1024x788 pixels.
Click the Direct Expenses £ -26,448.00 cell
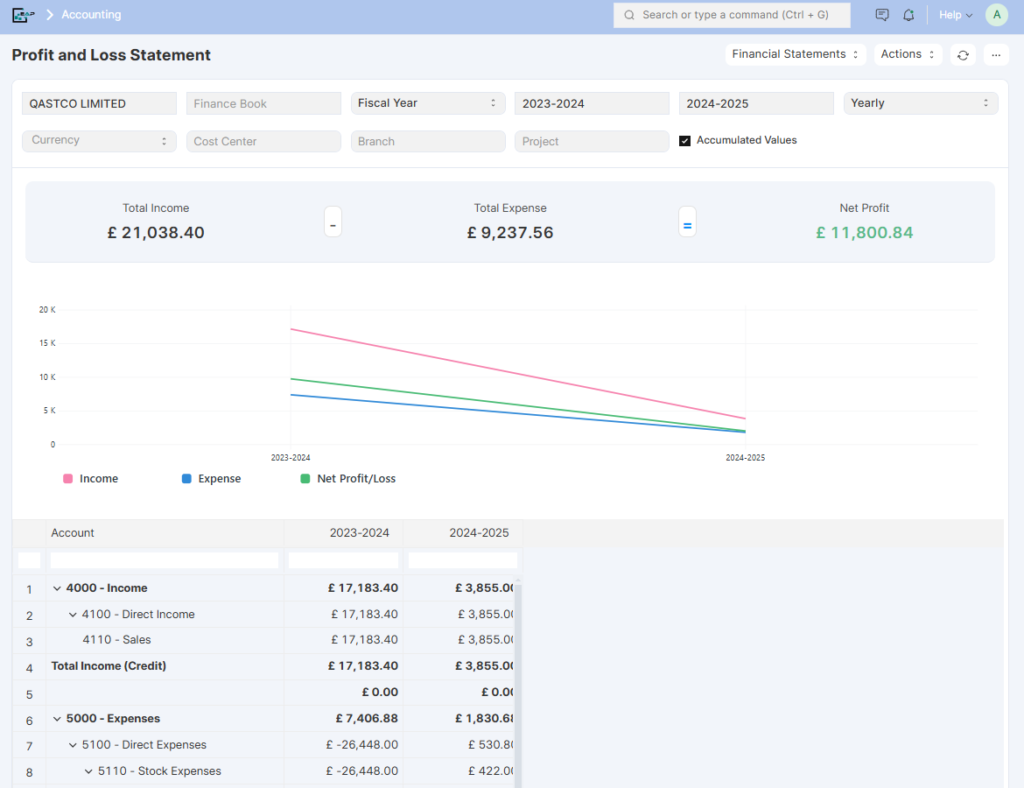(344, 745)
